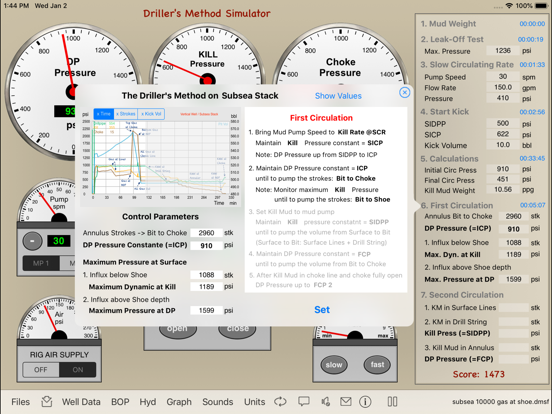Select step 7. Second Circulation heading

tap(462, 295)
